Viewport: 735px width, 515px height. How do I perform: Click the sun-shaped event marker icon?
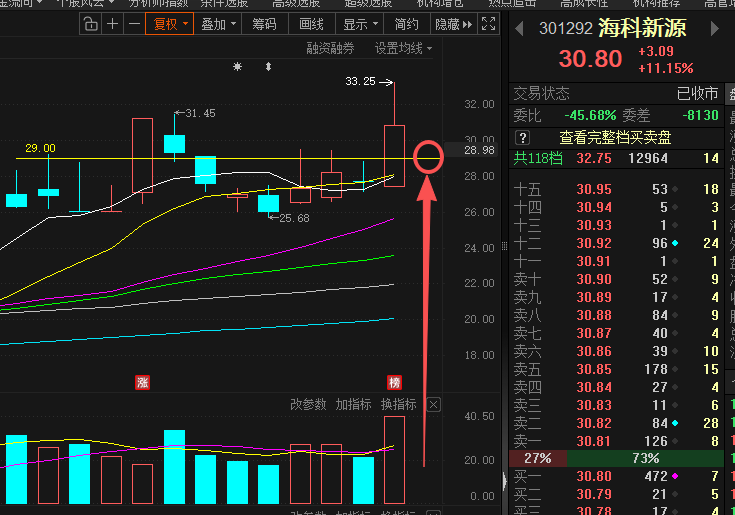[x=238, y=67]
